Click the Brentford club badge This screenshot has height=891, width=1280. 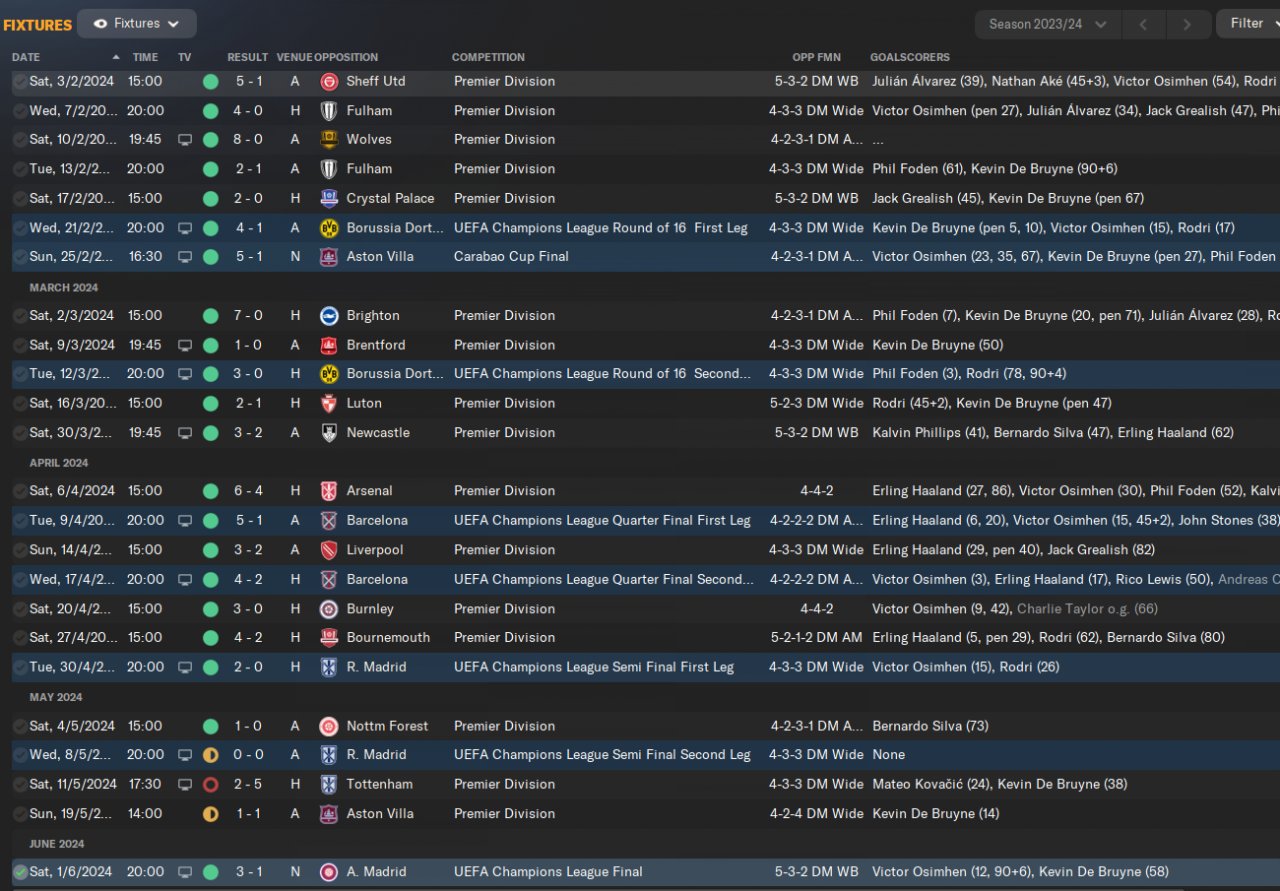[329, 345]
